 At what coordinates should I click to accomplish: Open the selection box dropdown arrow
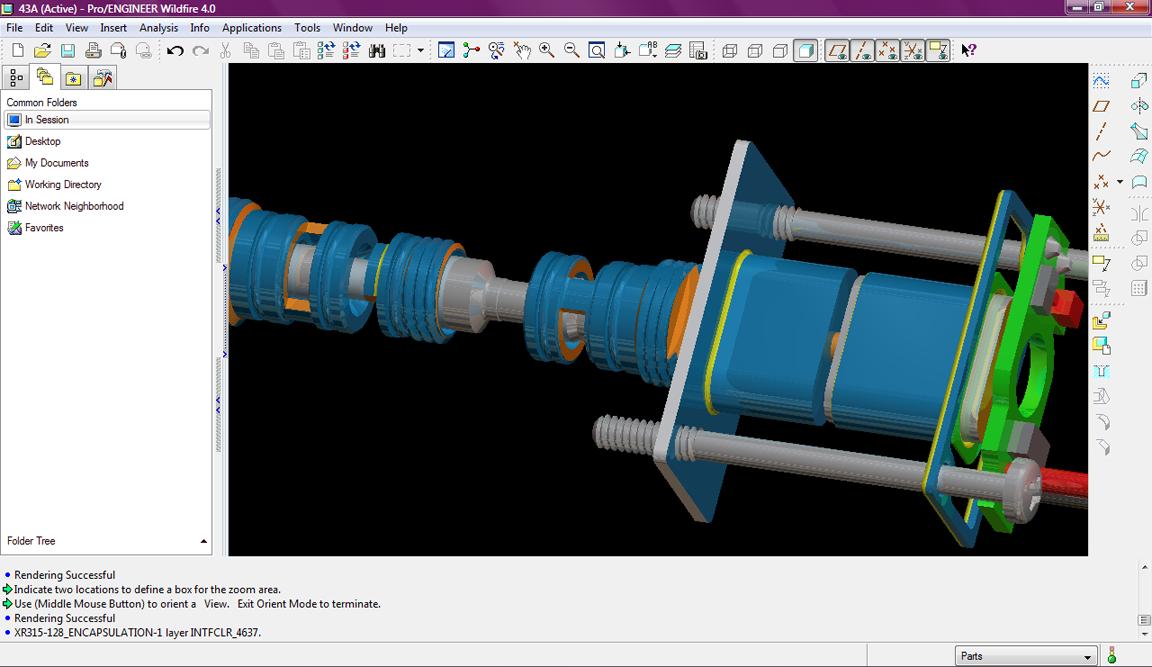click(420, 51)
